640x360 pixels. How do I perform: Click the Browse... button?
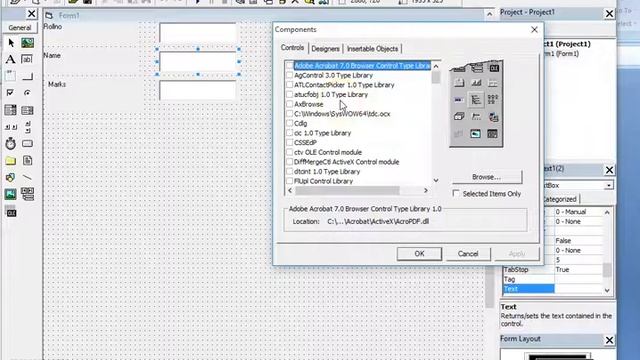click(x=486, y=177)
